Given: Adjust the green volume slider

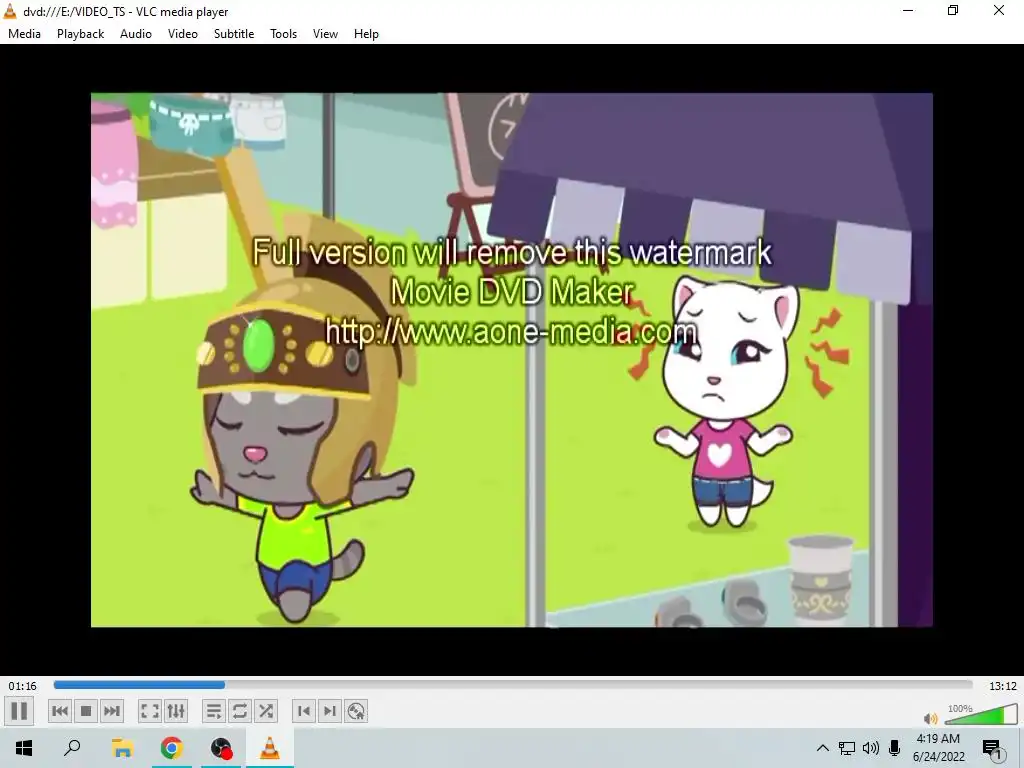Looking at the screenshot, I should [981, 715].
